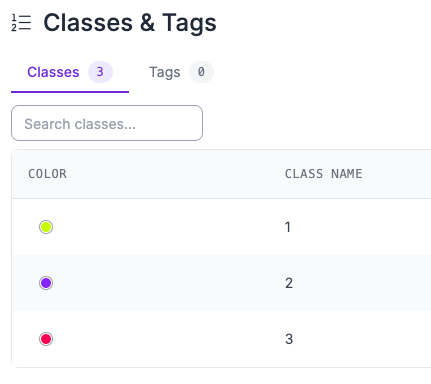Pick the lime green swatch for class 1
Screen dimensions: 431x384
46,227
